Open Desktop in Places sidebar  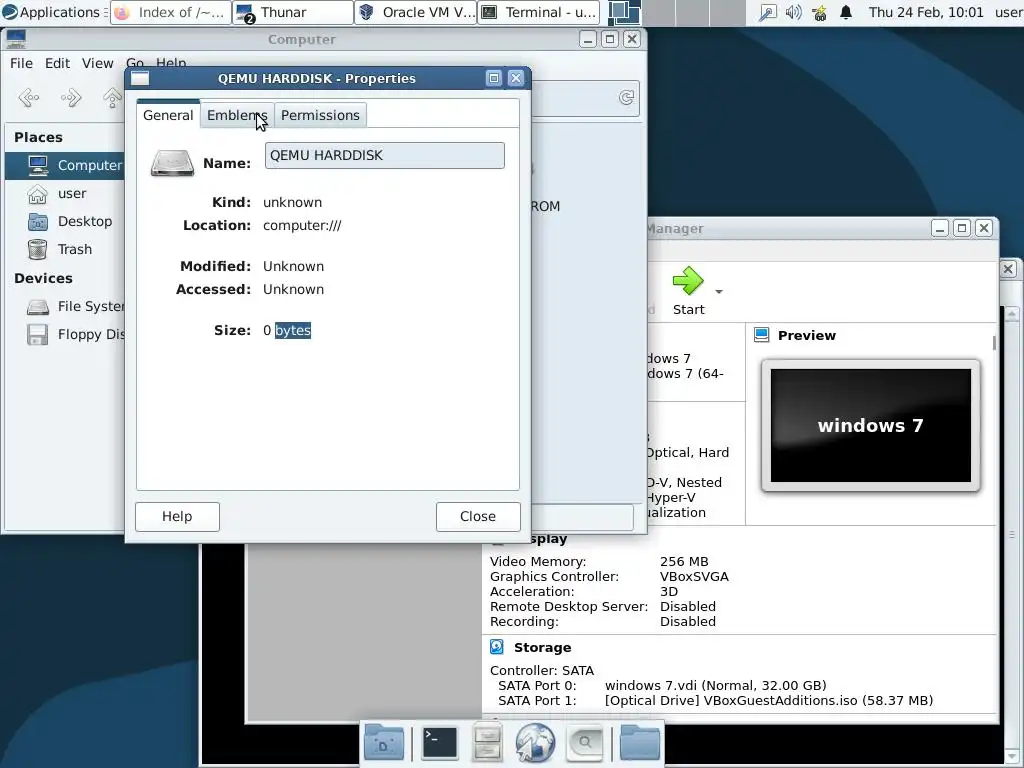pos(65,221)
